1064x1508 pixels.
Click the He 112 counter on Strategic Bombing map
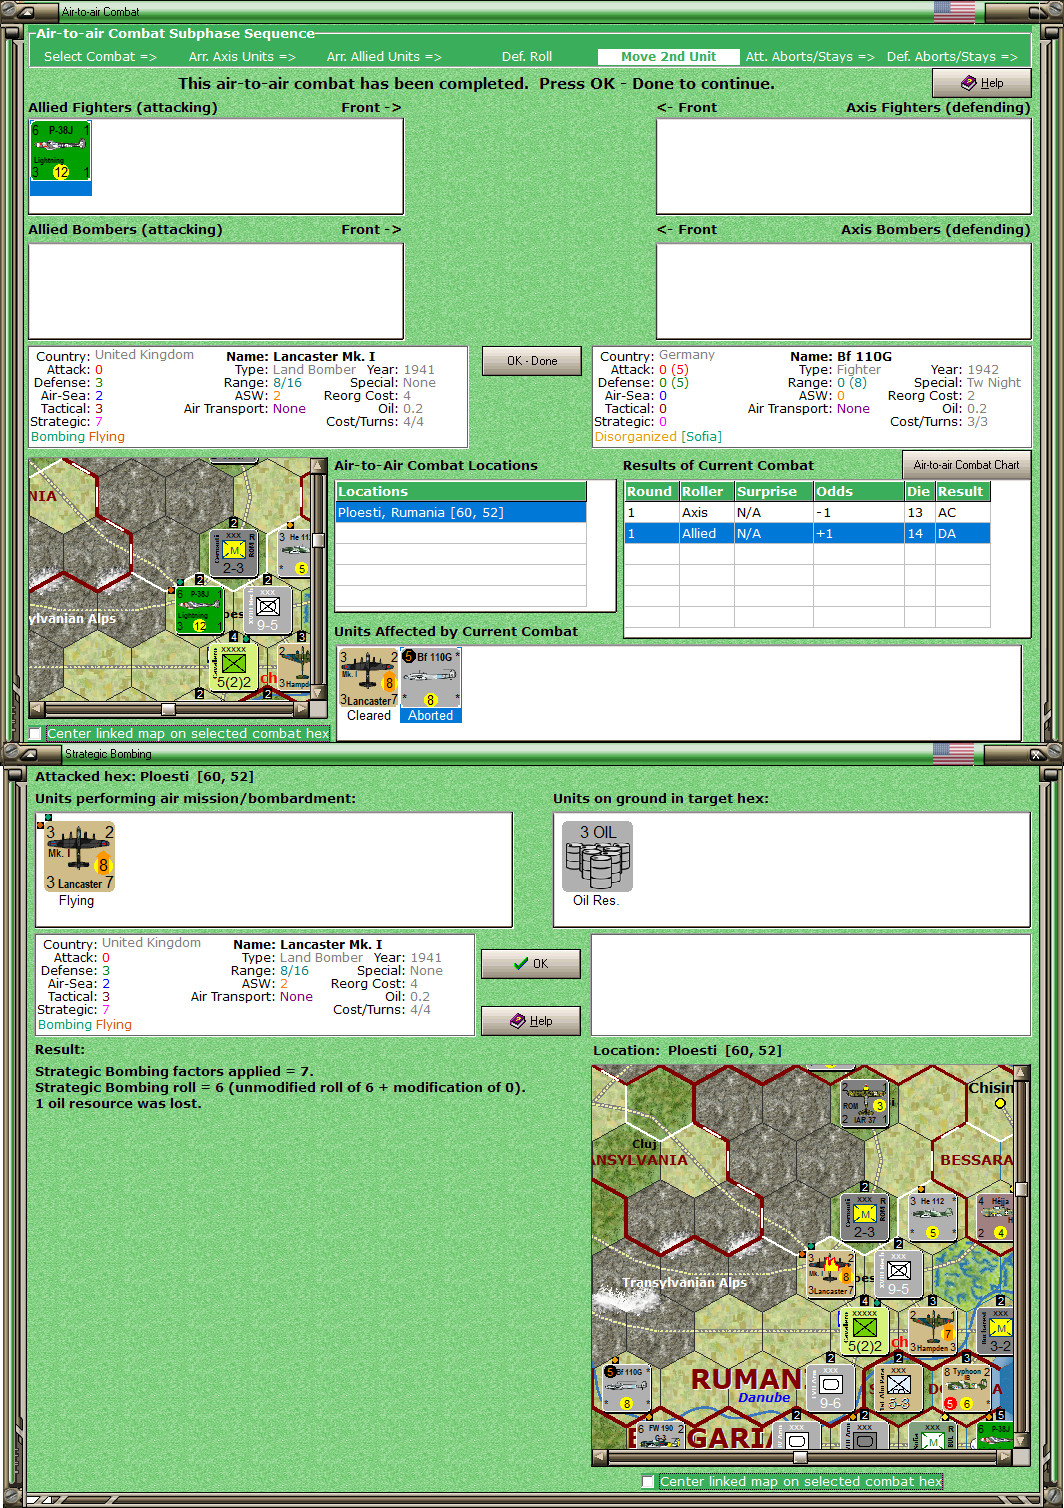click(x=933, y=1218)
